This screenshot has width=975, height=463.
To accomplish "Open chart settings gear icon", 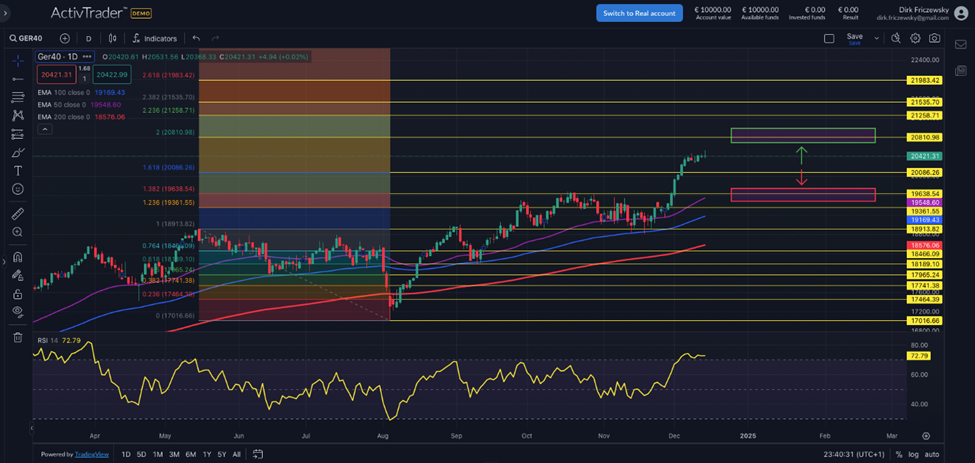I will [x=915, y=38].
